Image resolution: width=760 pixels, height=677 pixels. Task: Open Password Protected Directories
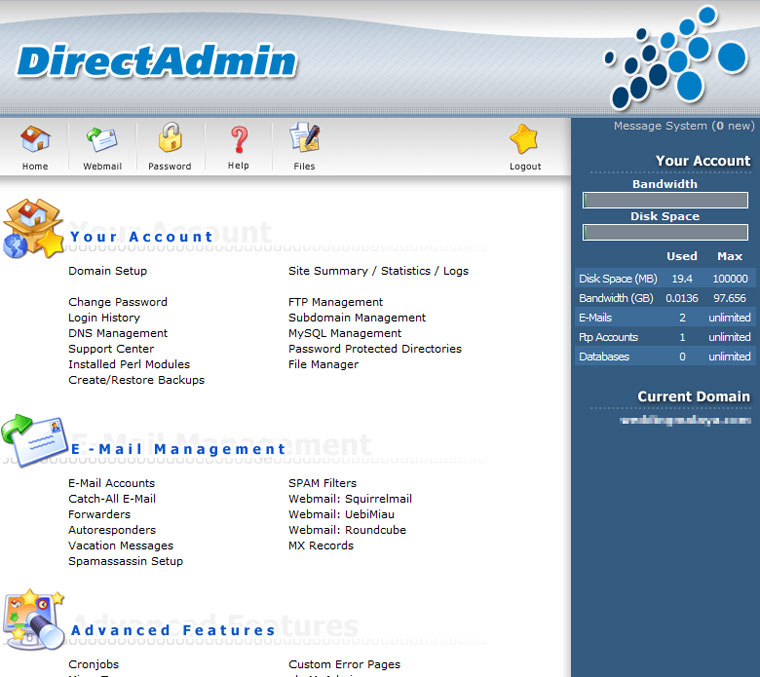coord(375,349)
